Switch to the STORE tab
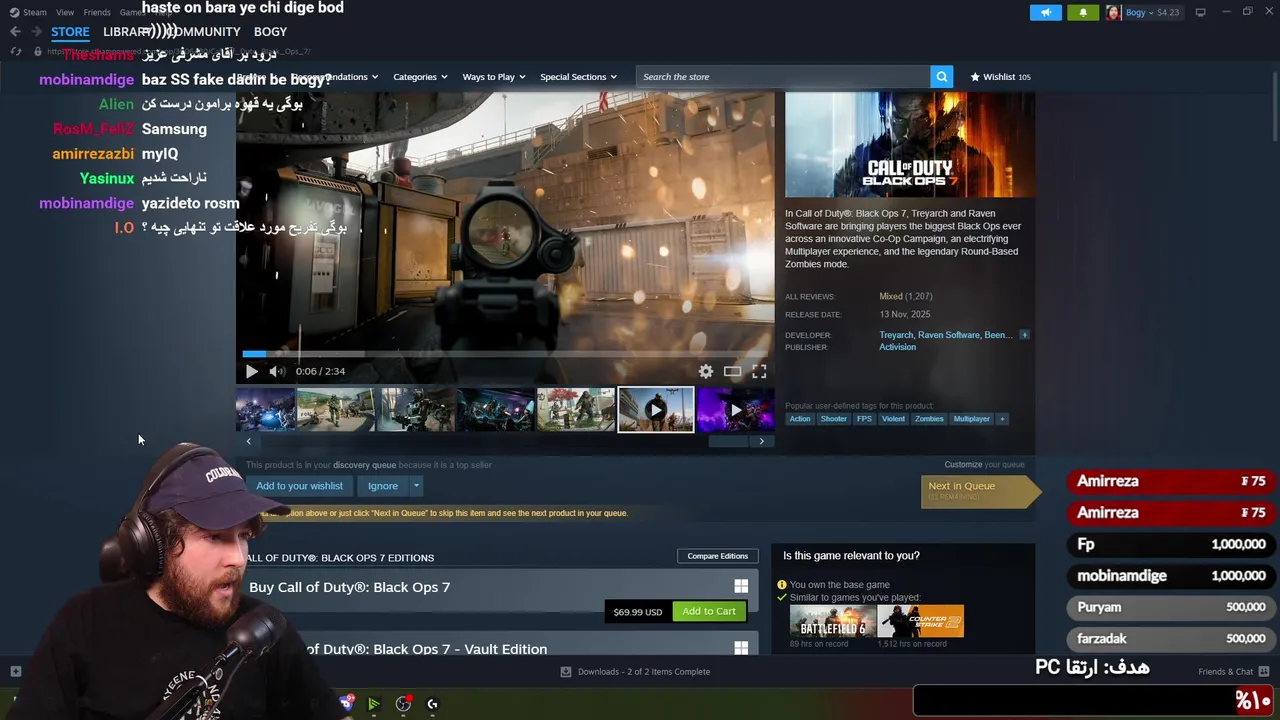Image resolution: width=1280 pixels, height=720 pixels. [70, 32]
